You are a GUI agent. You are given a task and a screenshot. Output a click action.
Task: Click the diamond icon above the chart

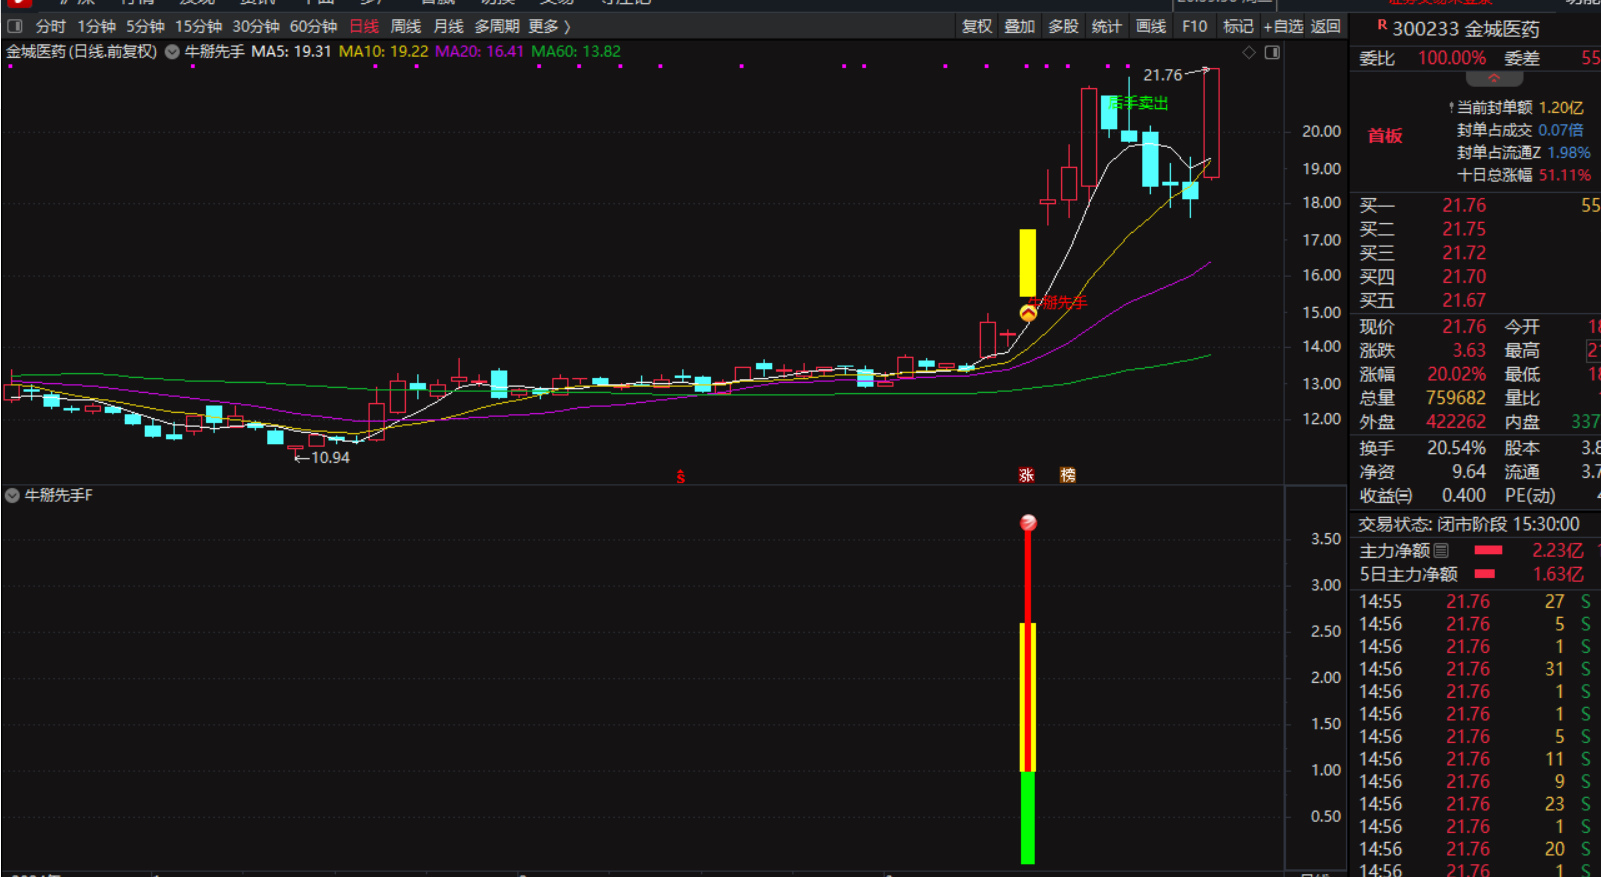(1249, 52)
